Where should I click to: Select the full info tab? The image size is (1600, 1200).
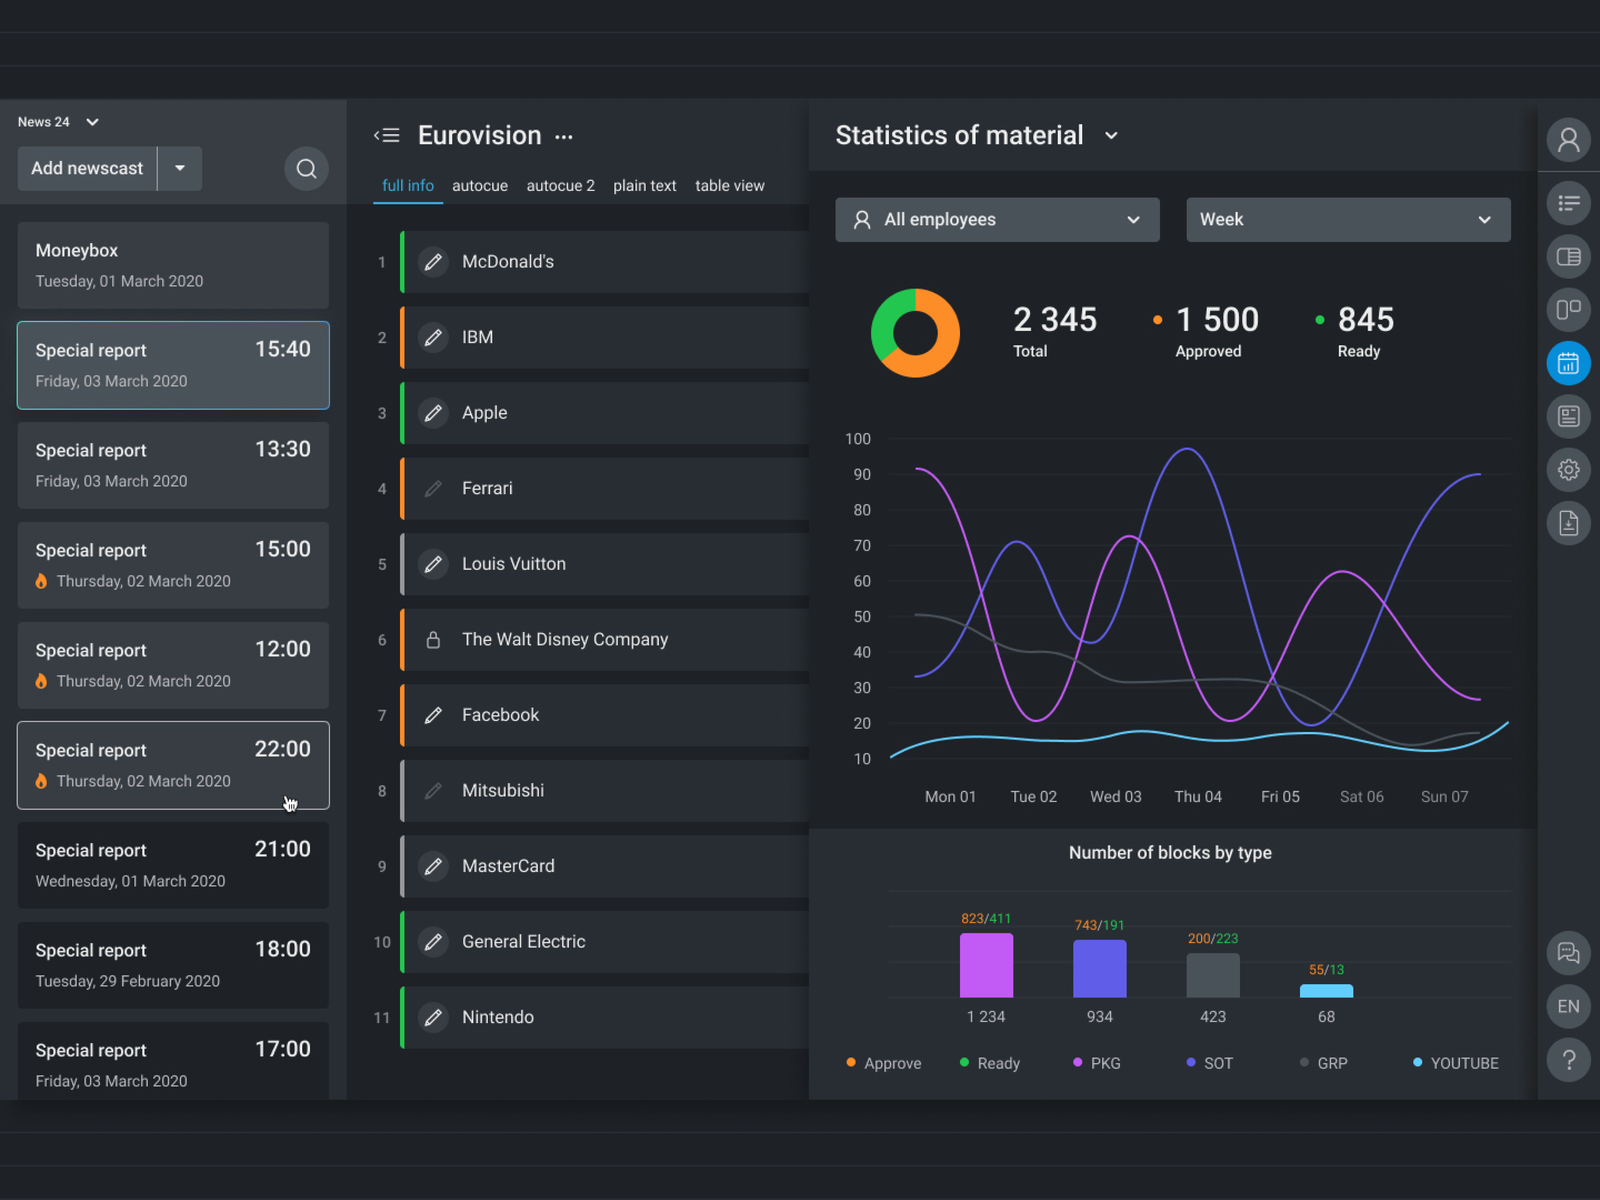408,186
